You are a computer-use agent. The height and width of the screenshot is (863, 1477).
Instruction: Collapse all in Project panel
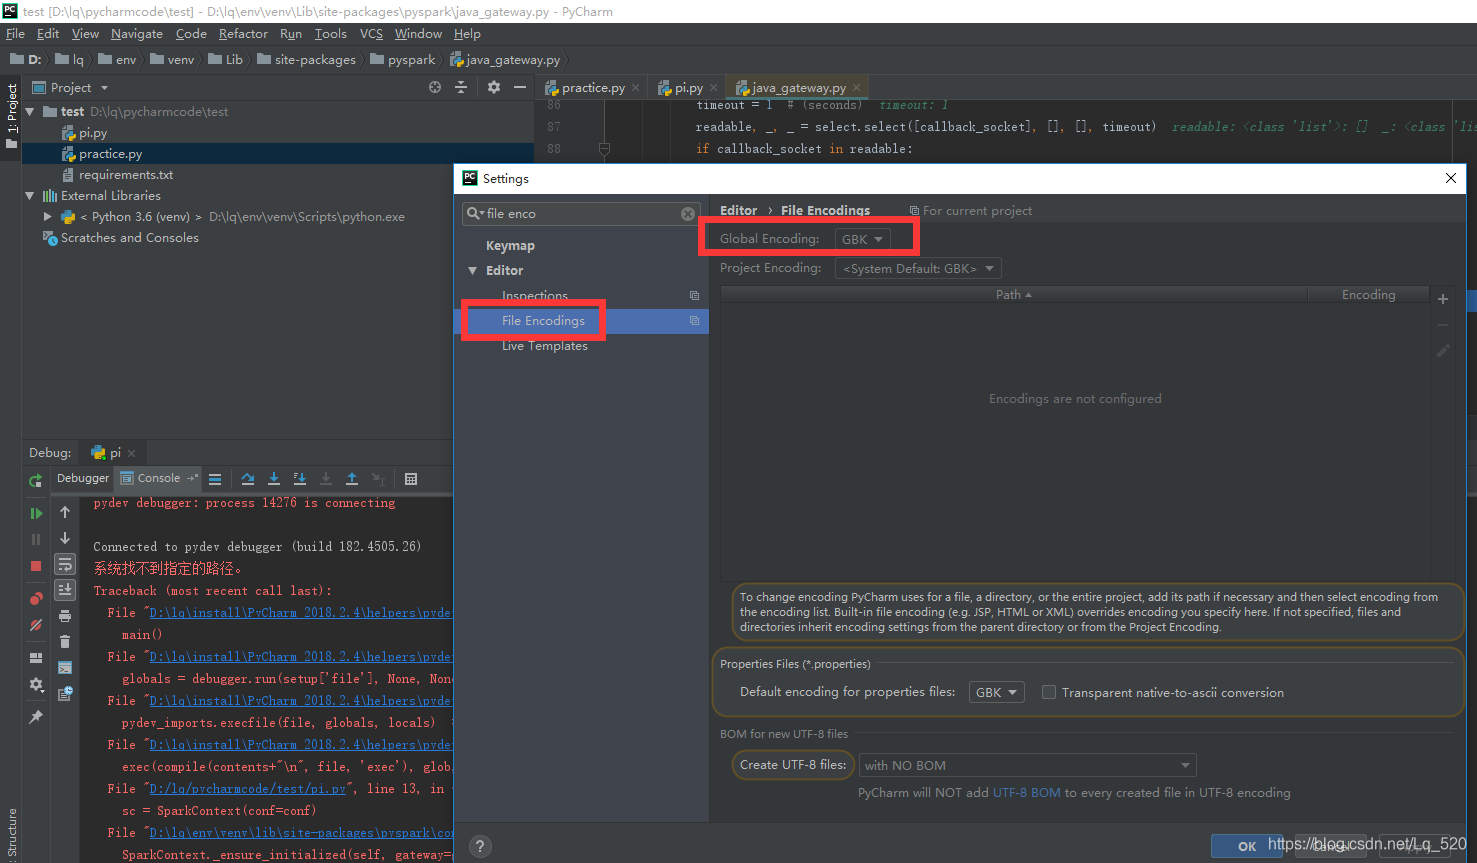click(461, 88)
